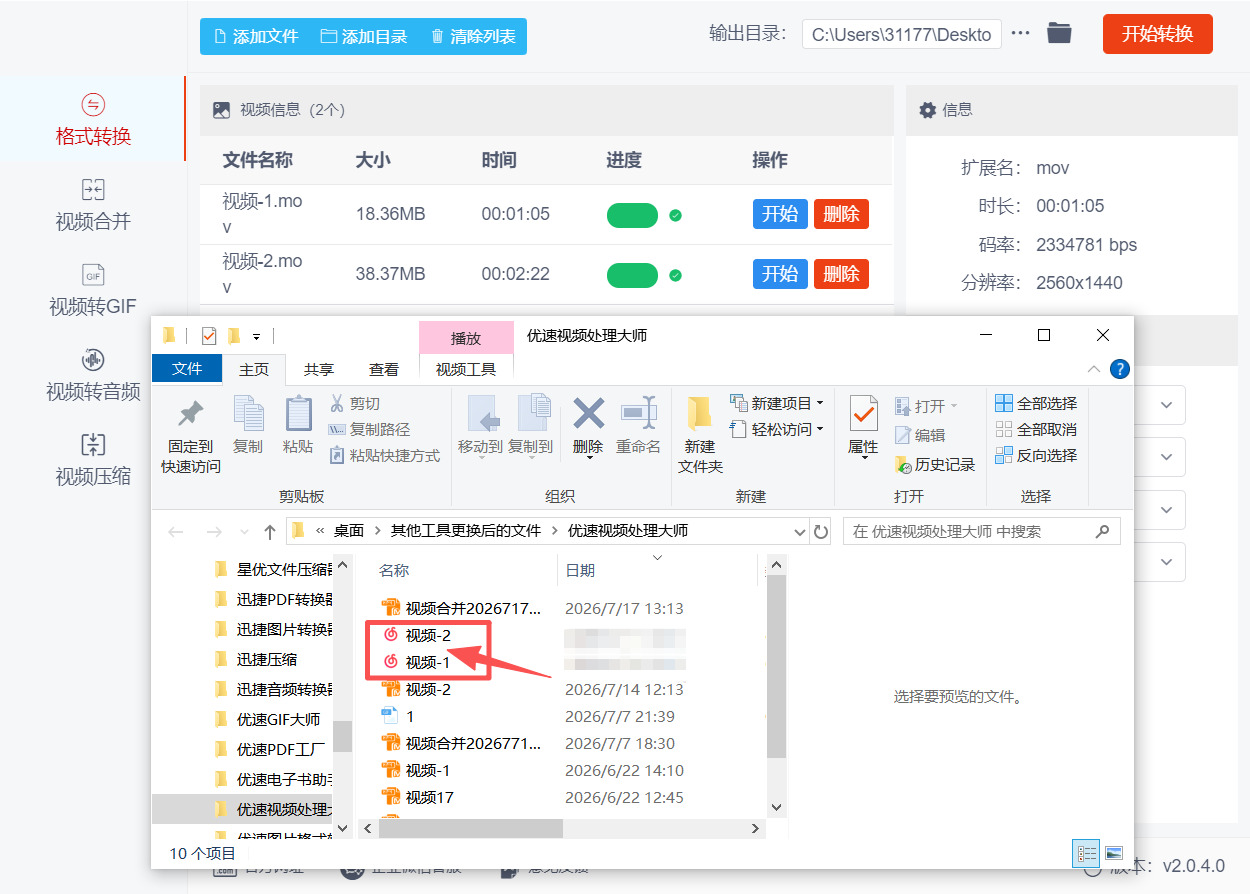
Task: Click the 删除 X icon in ribbon
Action: tap(588, 413)
